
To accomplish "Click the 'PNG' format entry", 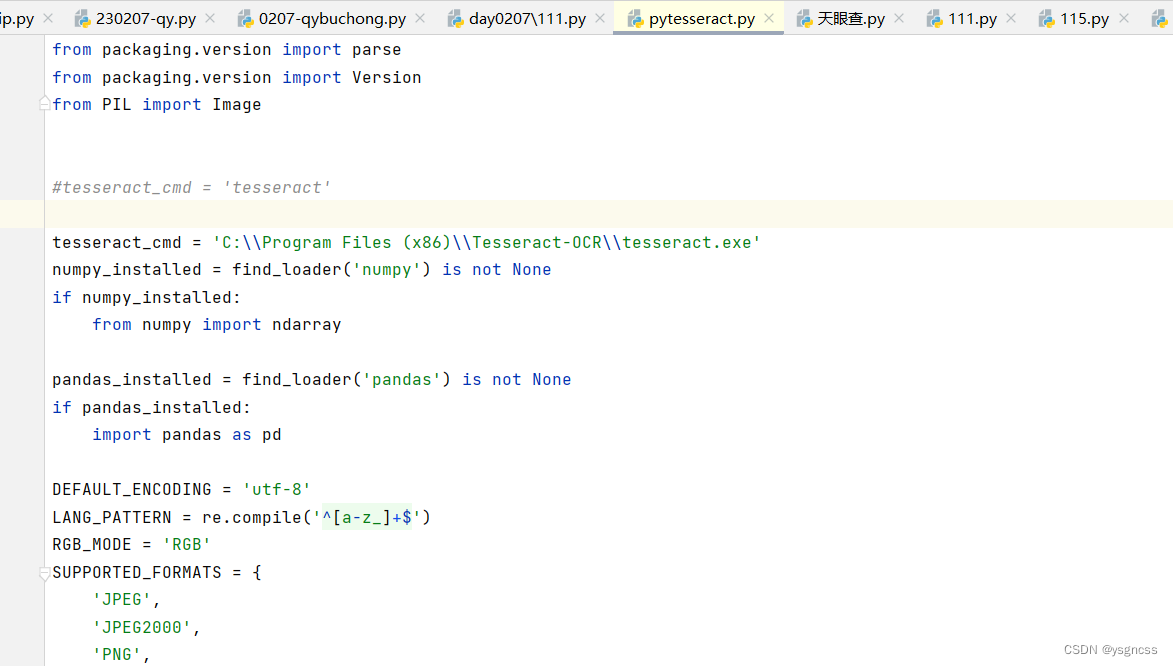I will pyautogui.click(x=117, y=654).
